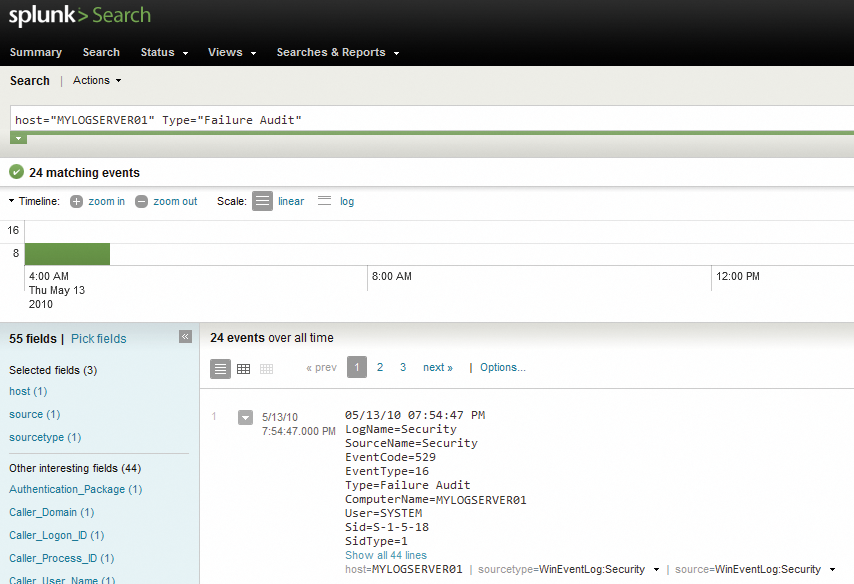
Task: Go to results page 2
Action: pyautogui.click(x=380, y=367)
